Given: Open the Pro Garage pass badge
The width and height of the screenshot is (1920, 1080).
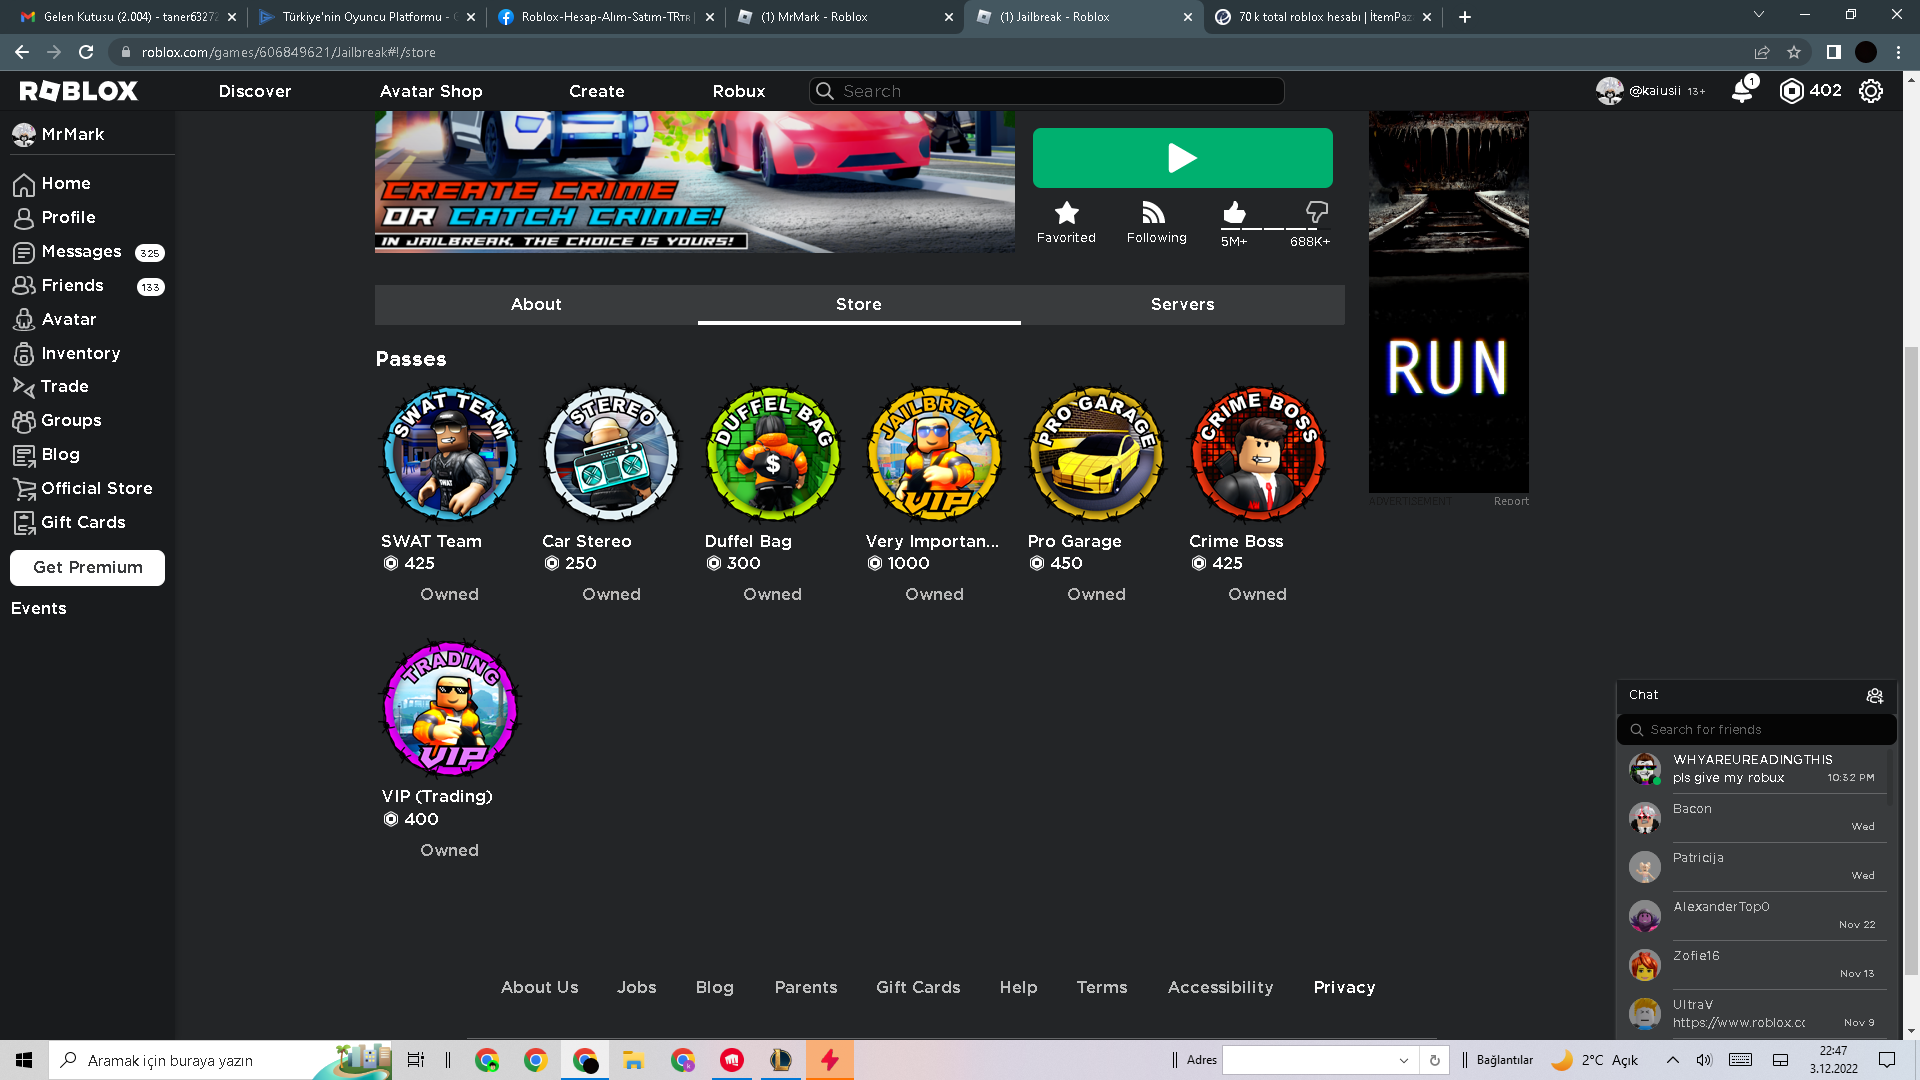Looking at the screenshot, I should [1097, 453].
